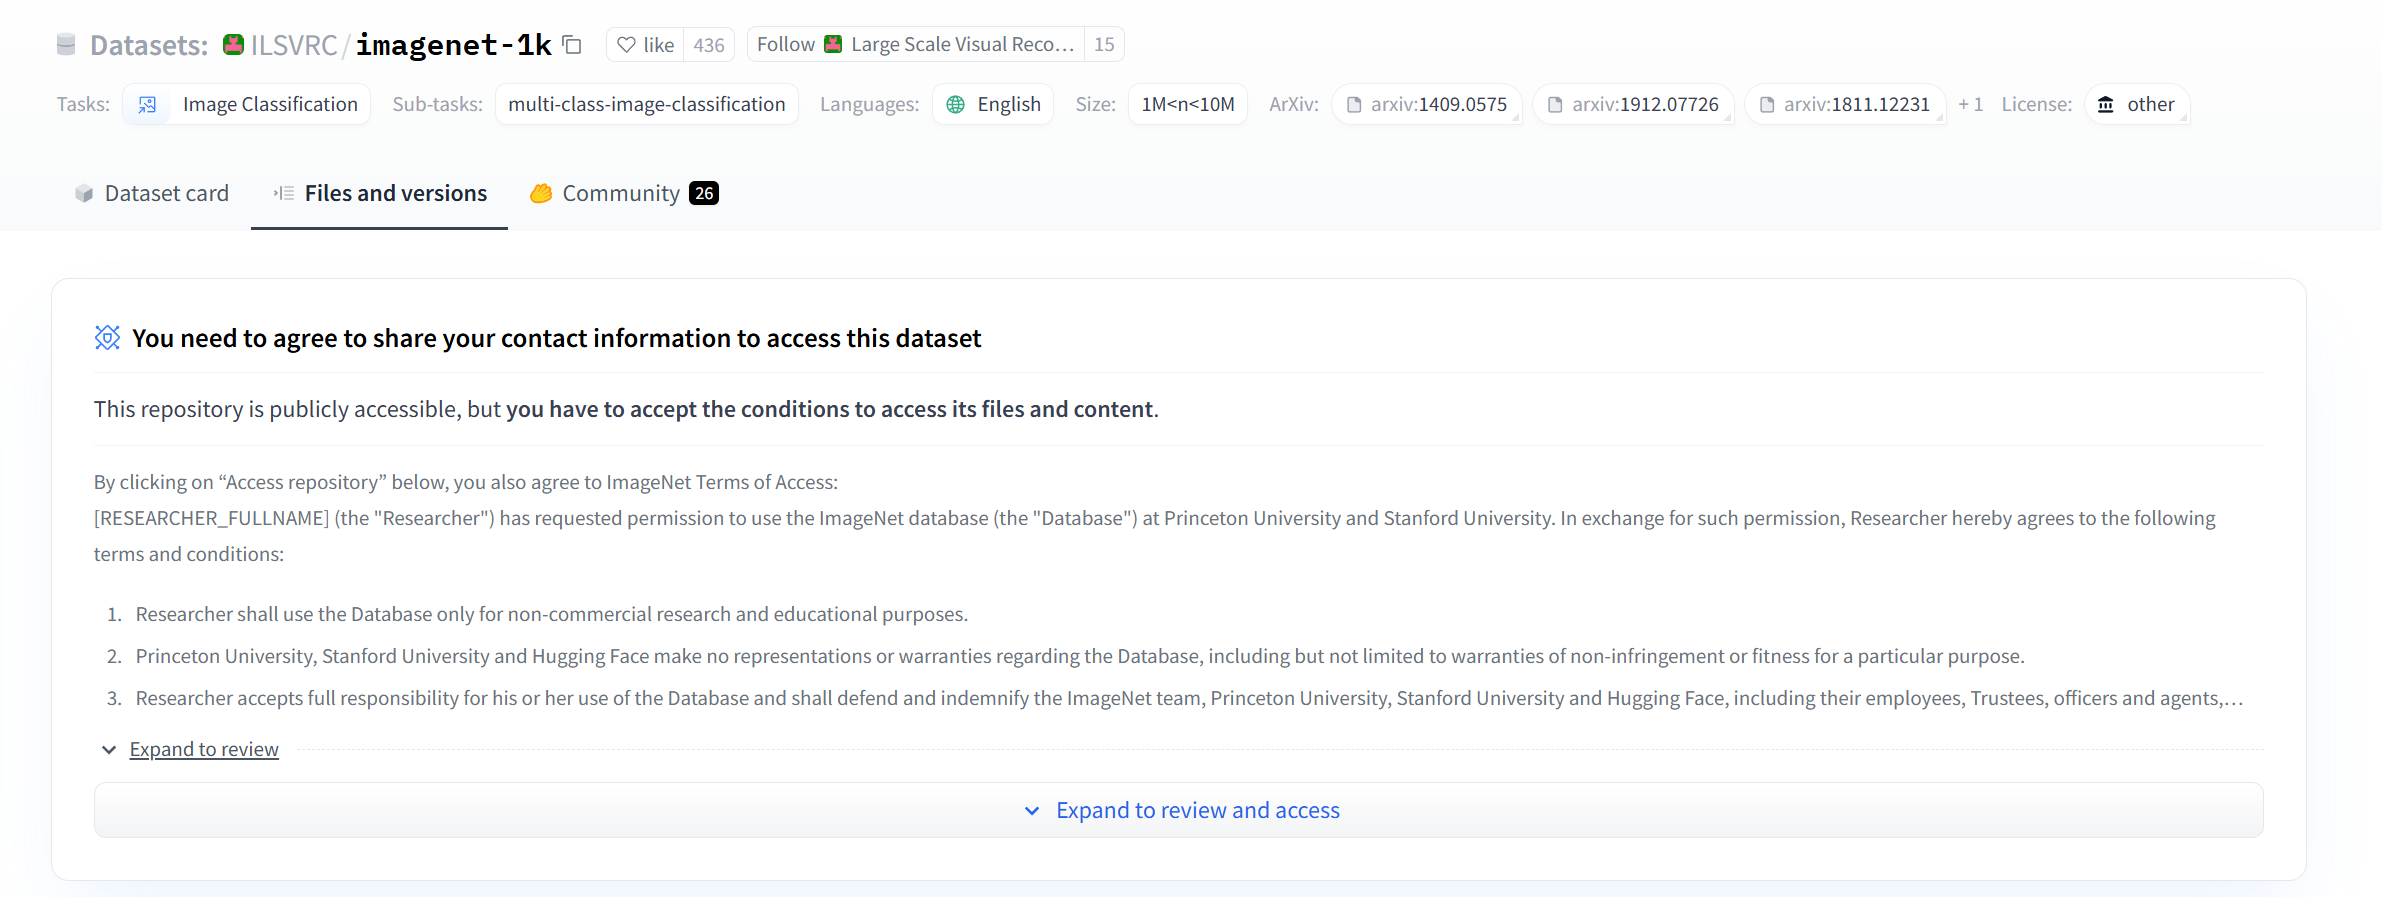Open the imagenet-1k dataset link
Viewport: 2382px width, 897px height.
tap(454, 45)
